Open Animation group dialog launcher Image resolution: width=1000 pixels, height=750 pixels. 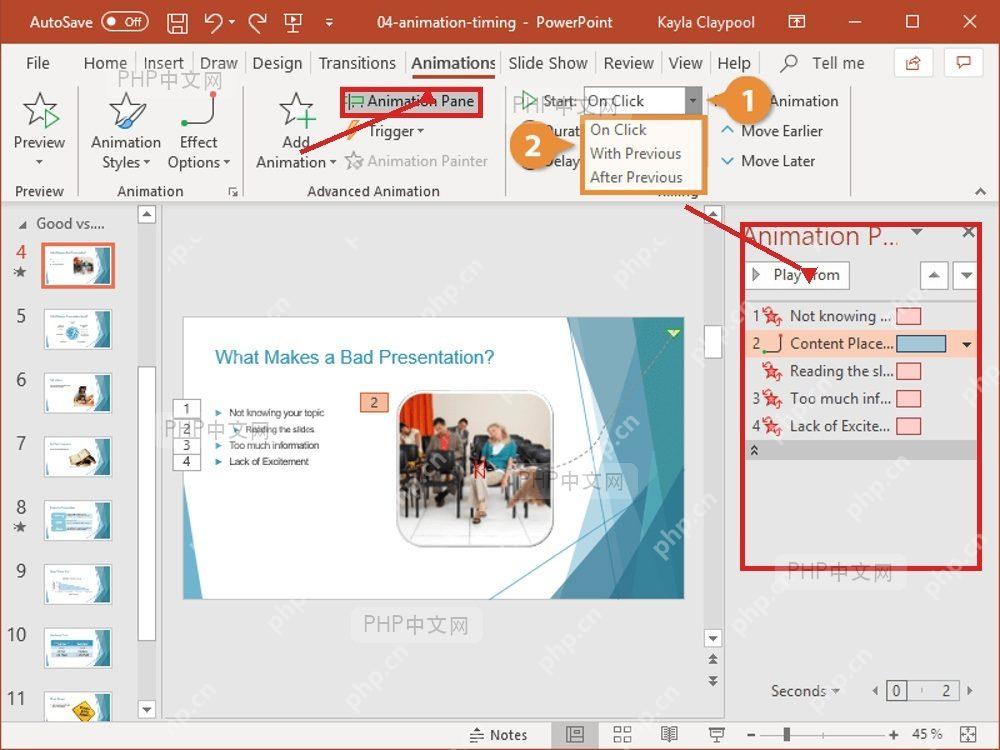(x=233, y=191)
